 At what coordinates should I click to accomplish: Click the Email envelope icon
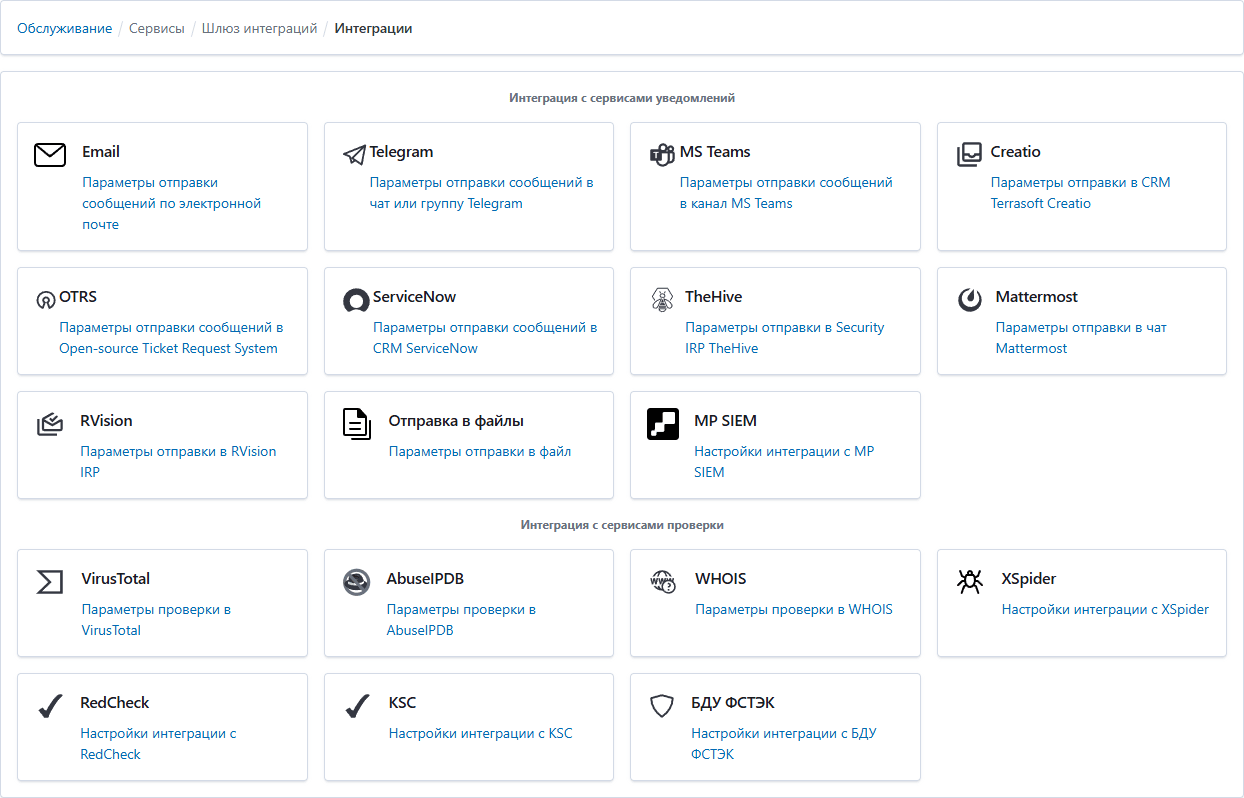point(50,154)
